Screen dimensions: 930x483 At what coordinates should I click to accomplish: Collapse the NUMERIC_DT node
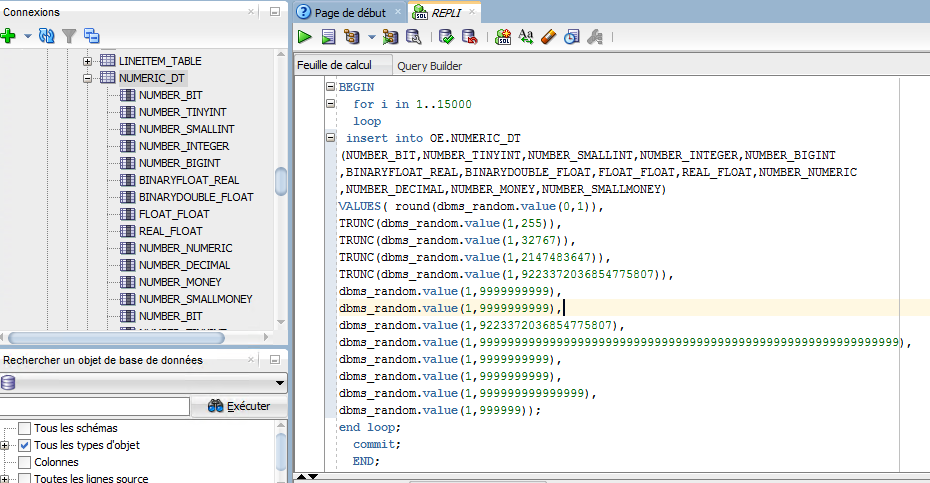(x=87, y=78)
